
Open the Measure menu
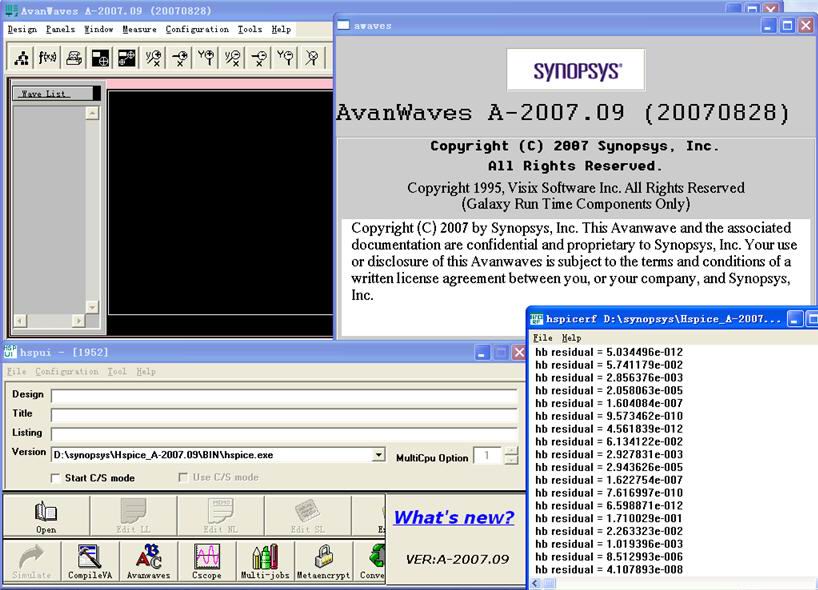pos(139,29)
